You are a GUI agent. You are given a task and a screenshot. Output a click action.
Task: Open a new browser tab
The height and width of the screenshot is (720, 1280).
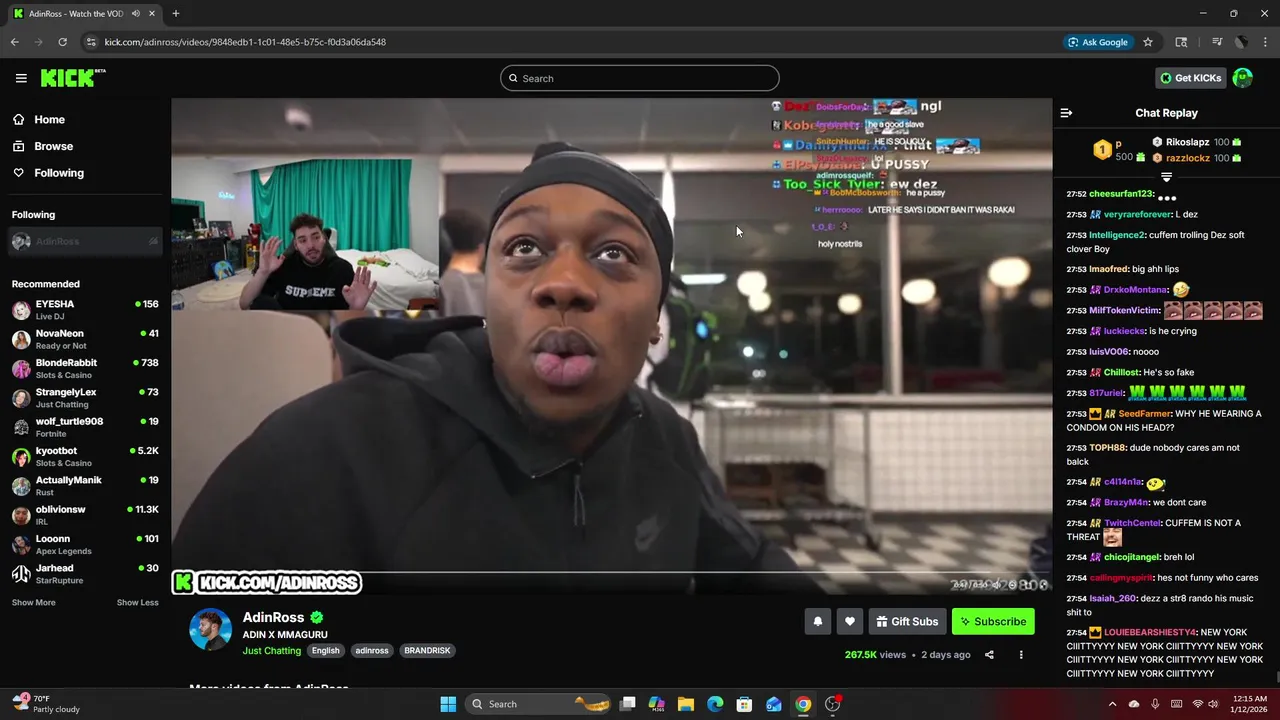pyautogui.click(x=176, y=13)
